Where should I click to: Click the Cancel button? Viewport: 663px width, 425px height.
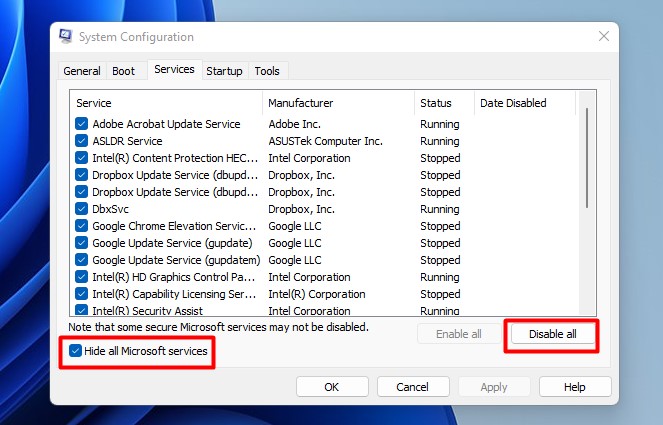coord(413,387)
